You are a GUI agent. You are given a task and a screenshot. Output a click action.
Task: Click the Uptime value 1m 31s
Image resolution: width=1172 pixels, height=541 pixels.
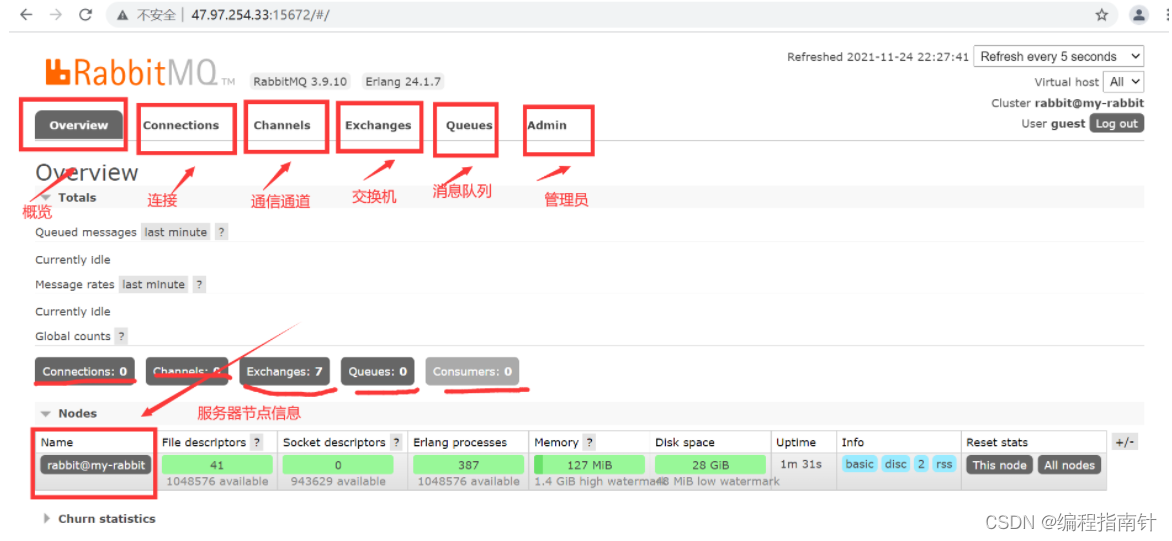pos(801,464)
